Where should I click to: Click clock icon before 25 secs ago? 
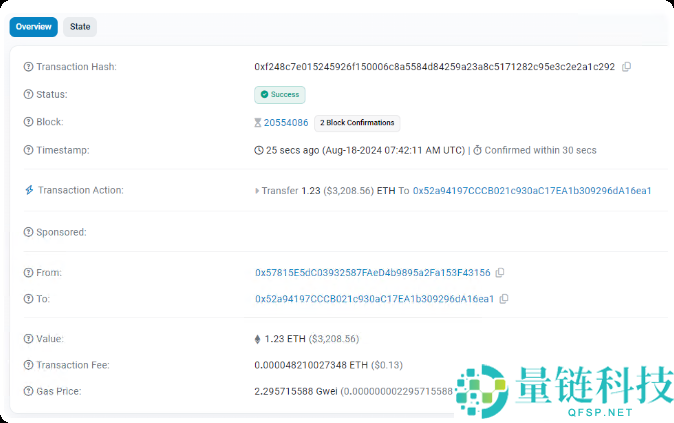point(259,150)
